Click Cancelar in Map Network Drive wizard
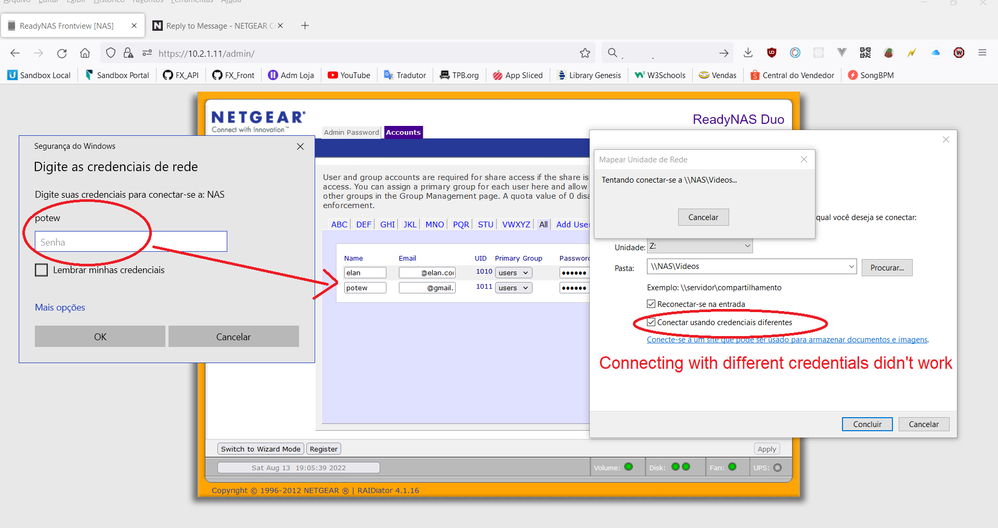998x528 pixels. [x=924, y=424]
